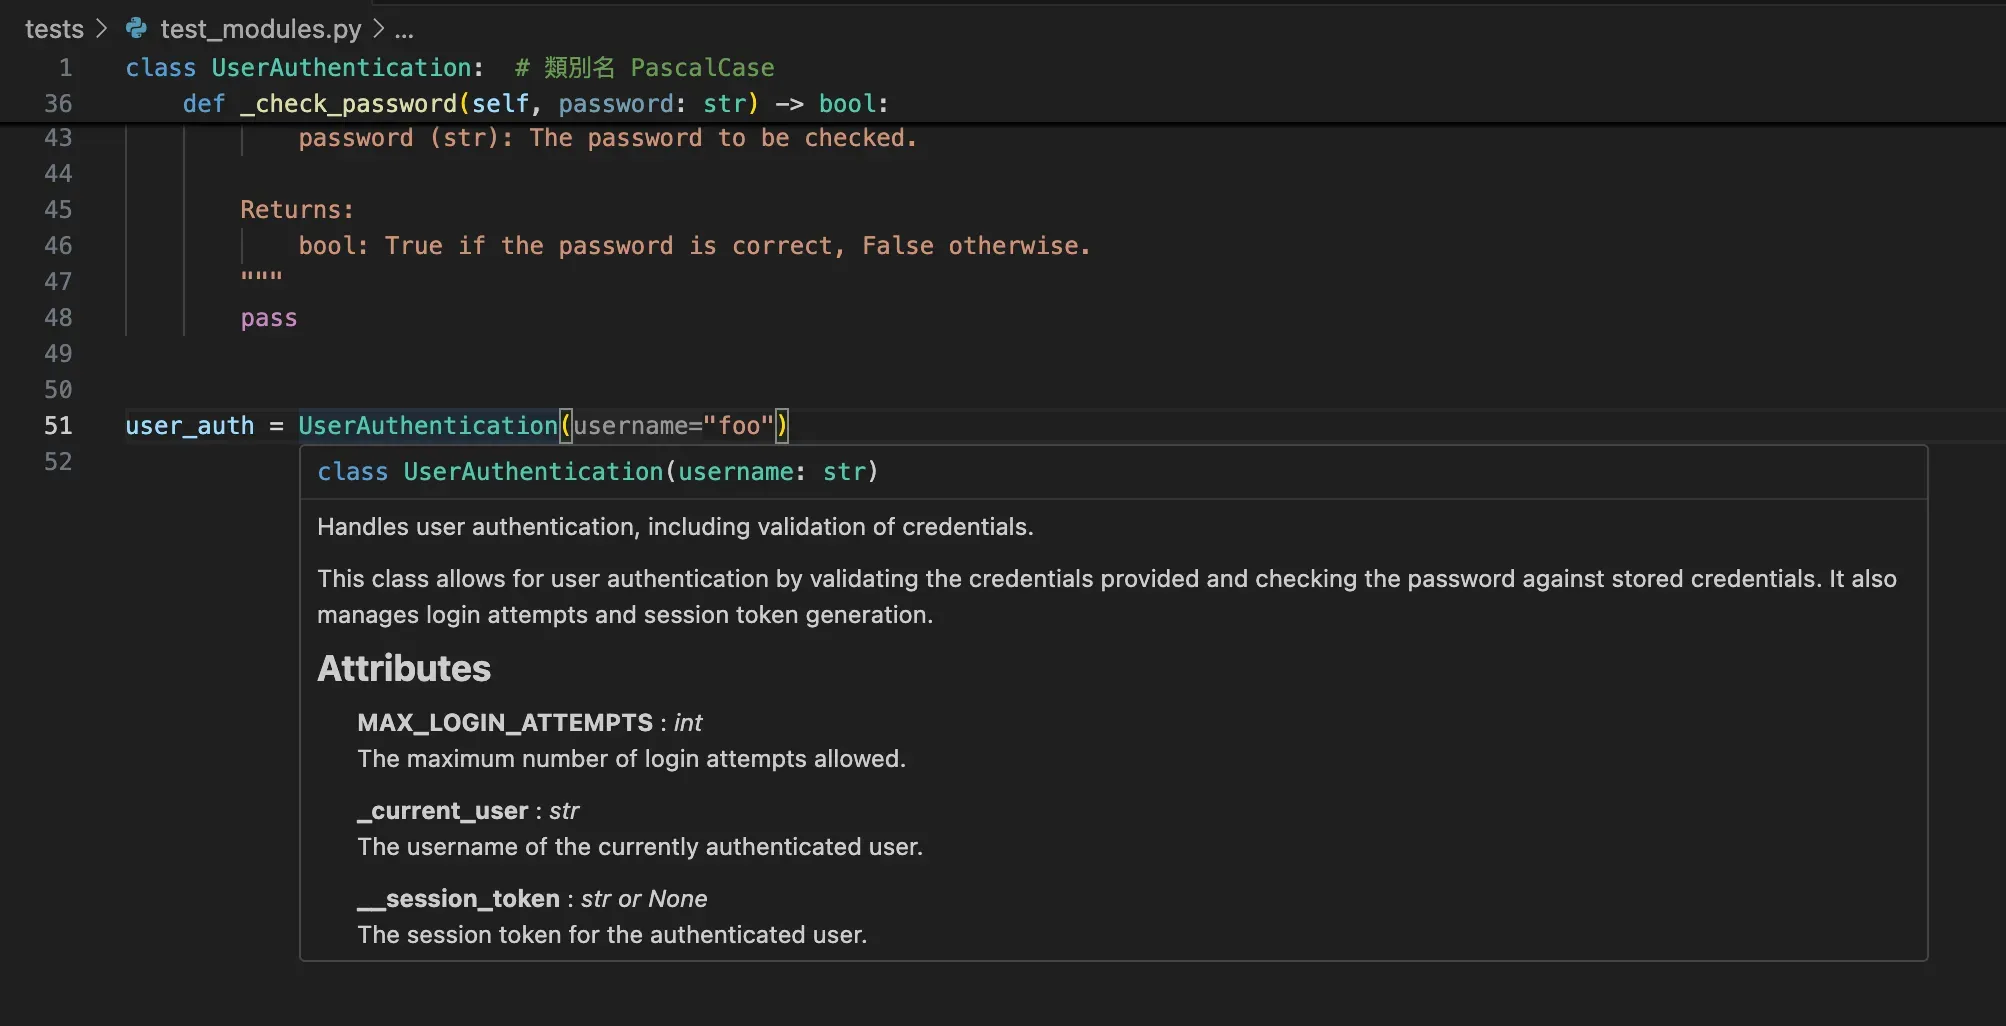Click the closing triple-quote on line 47
Screen dimensions: 2006x1026
click(261, 277)
